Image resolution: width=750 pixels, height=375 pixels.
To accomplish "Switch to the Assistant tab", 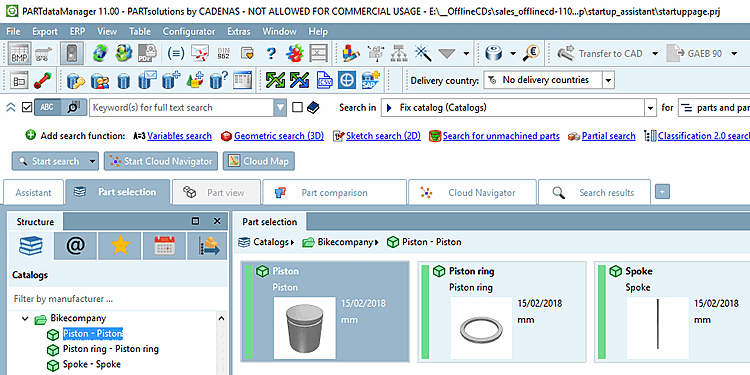I will (x=33, y=193).
